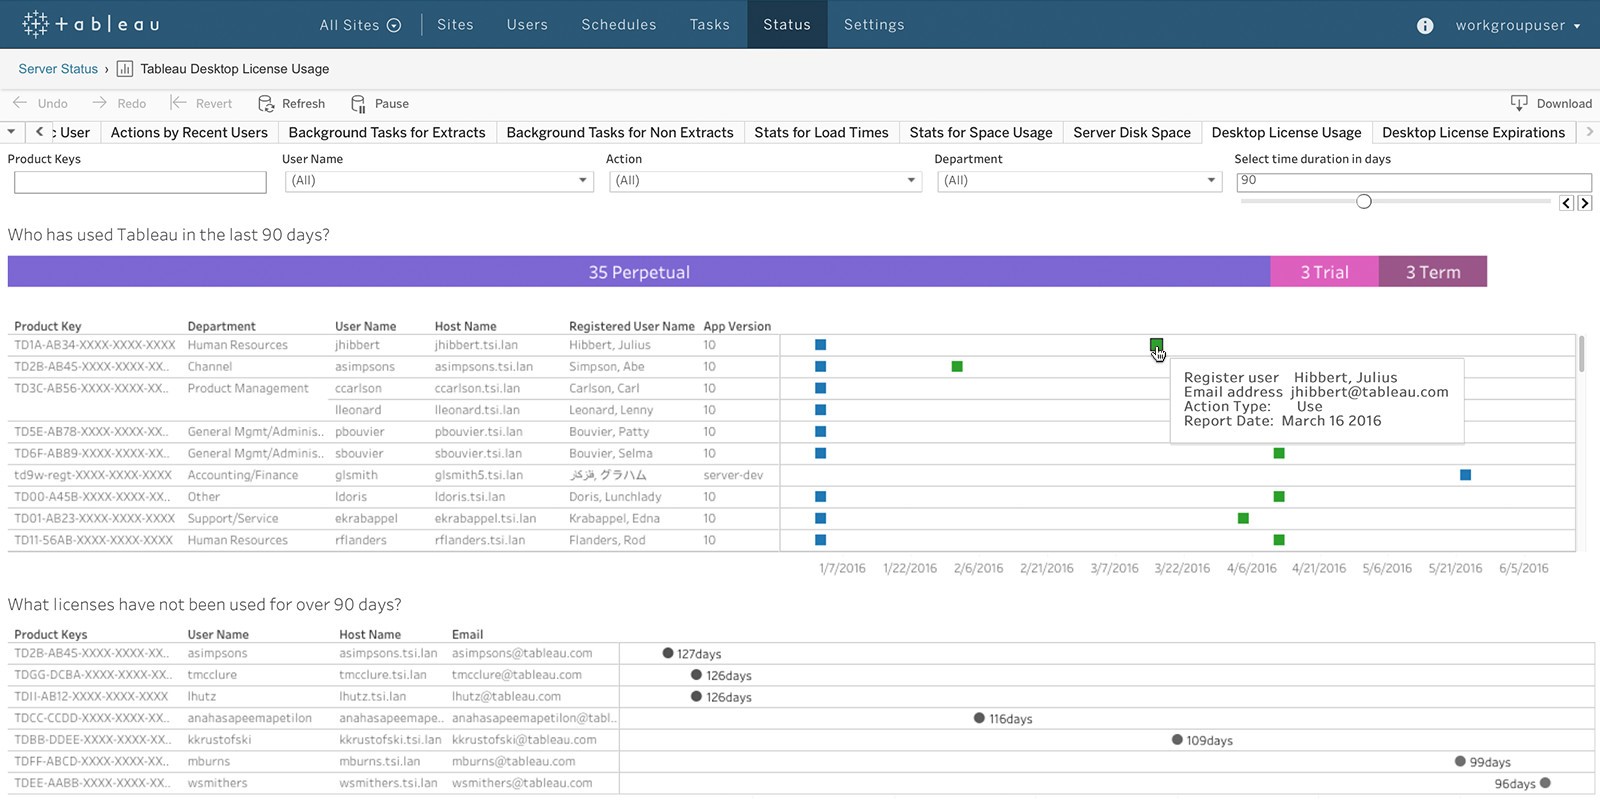Click the time duration slider handle
The image size is (1600, 800).
(x=1364, y=202)
